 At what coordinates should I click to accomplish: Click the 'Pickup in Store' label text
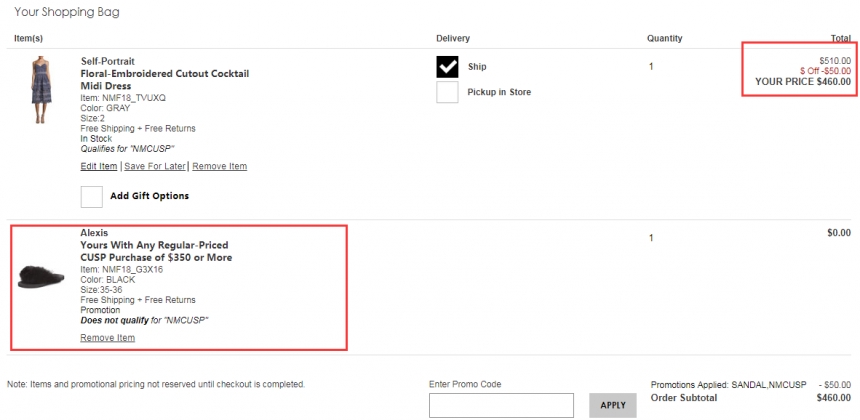coord(499,92)
